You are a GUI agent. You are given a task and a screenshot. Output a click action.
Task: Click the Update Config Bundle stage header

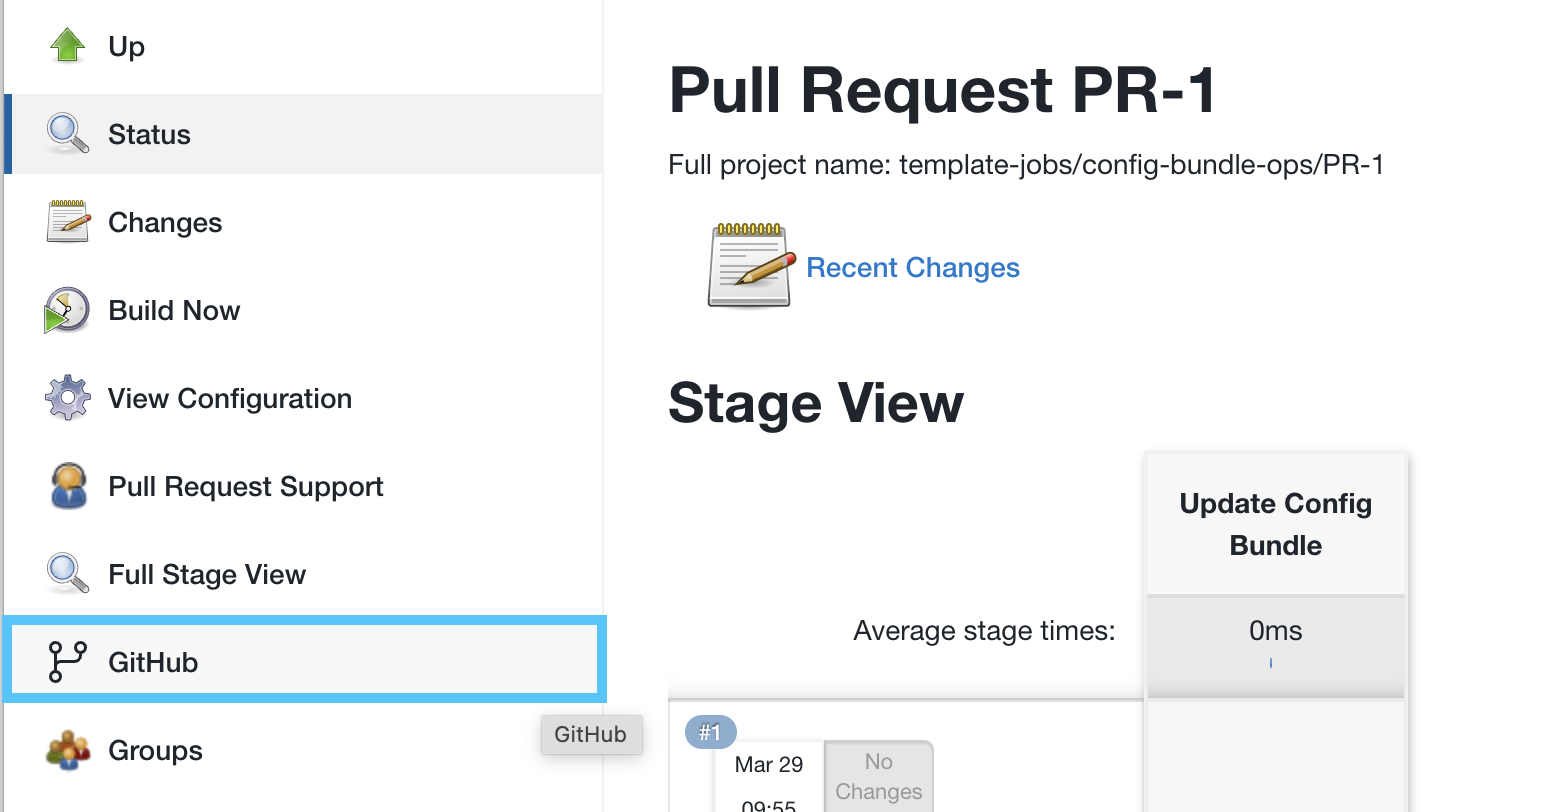tap(1275, 524)
